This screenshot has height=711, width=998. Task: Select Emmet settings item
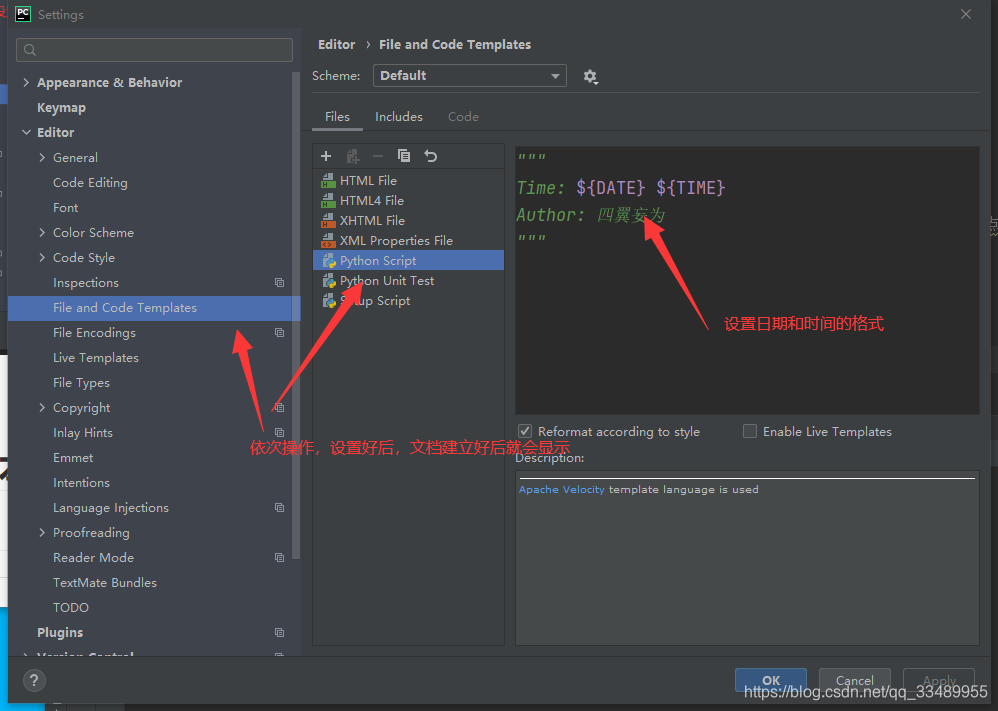click(x=73, y=458)
